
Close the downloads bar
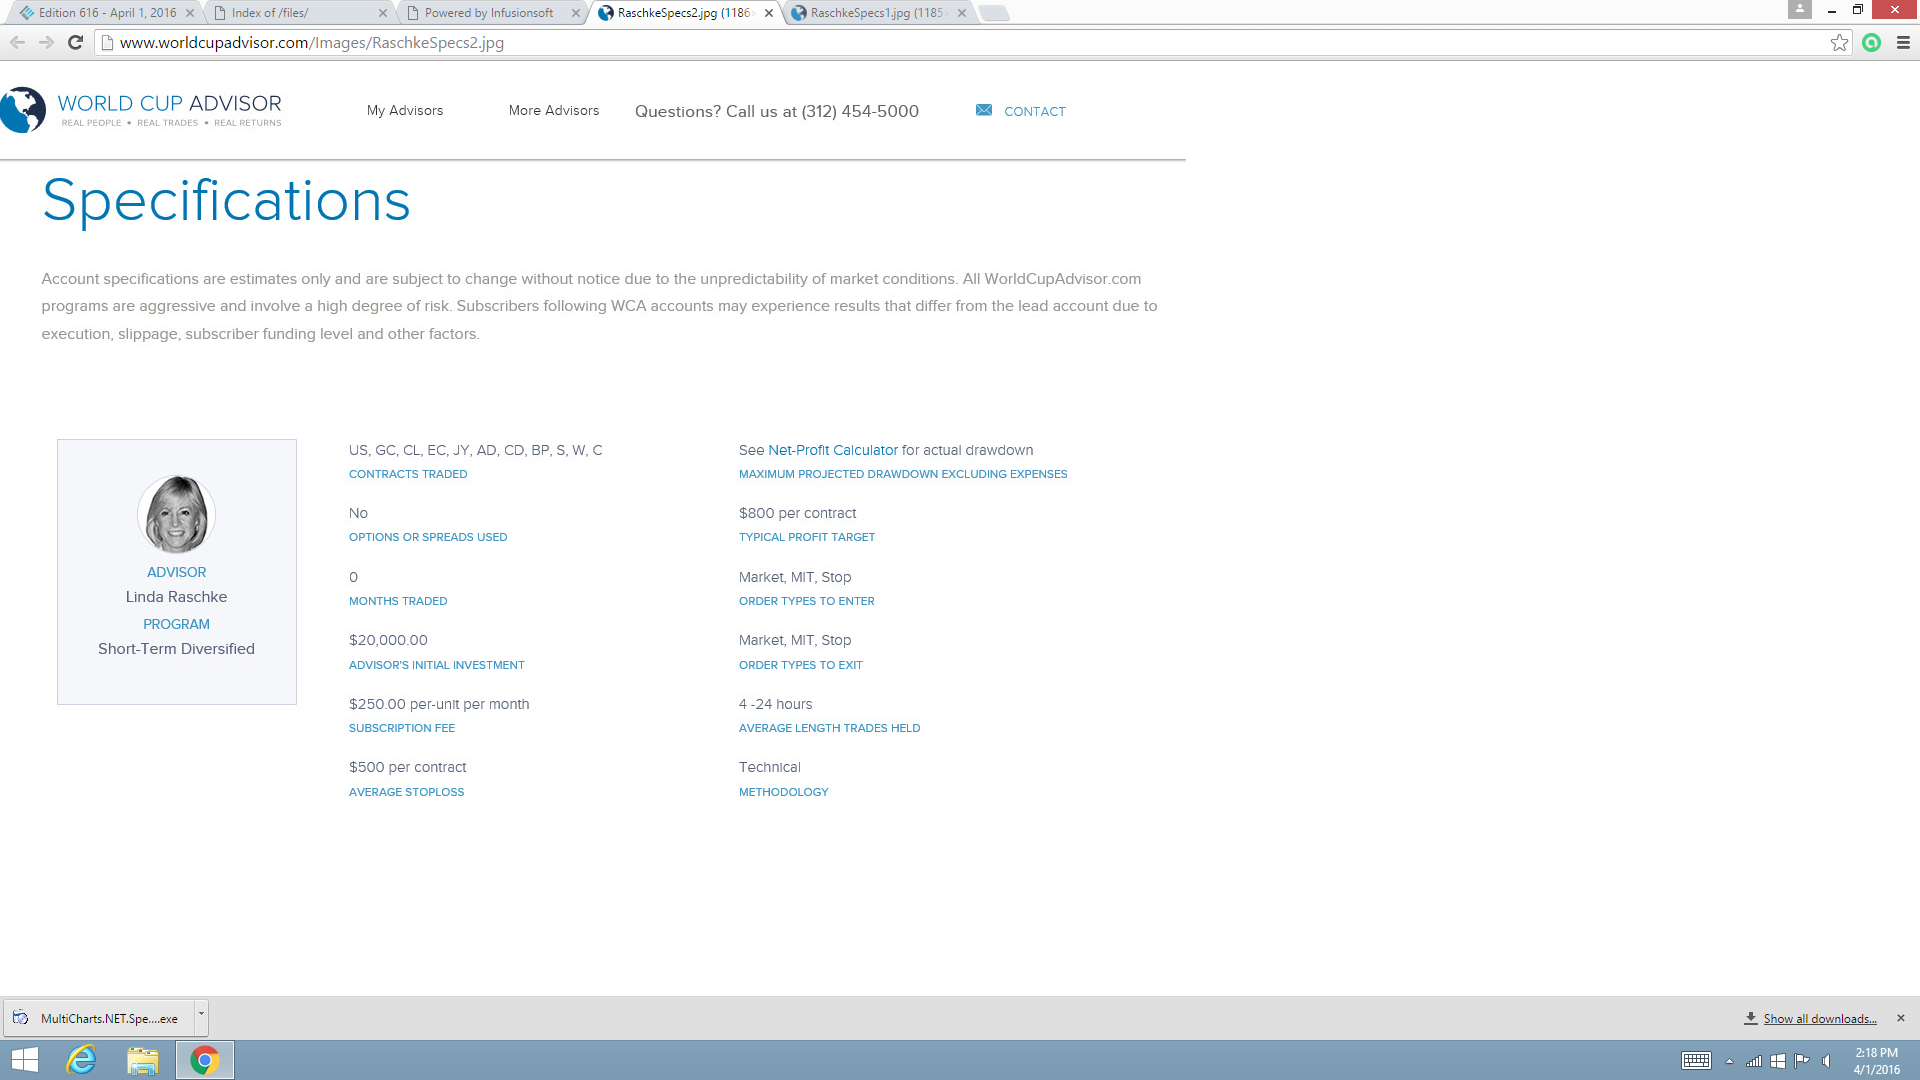tap(1901, 1018)
